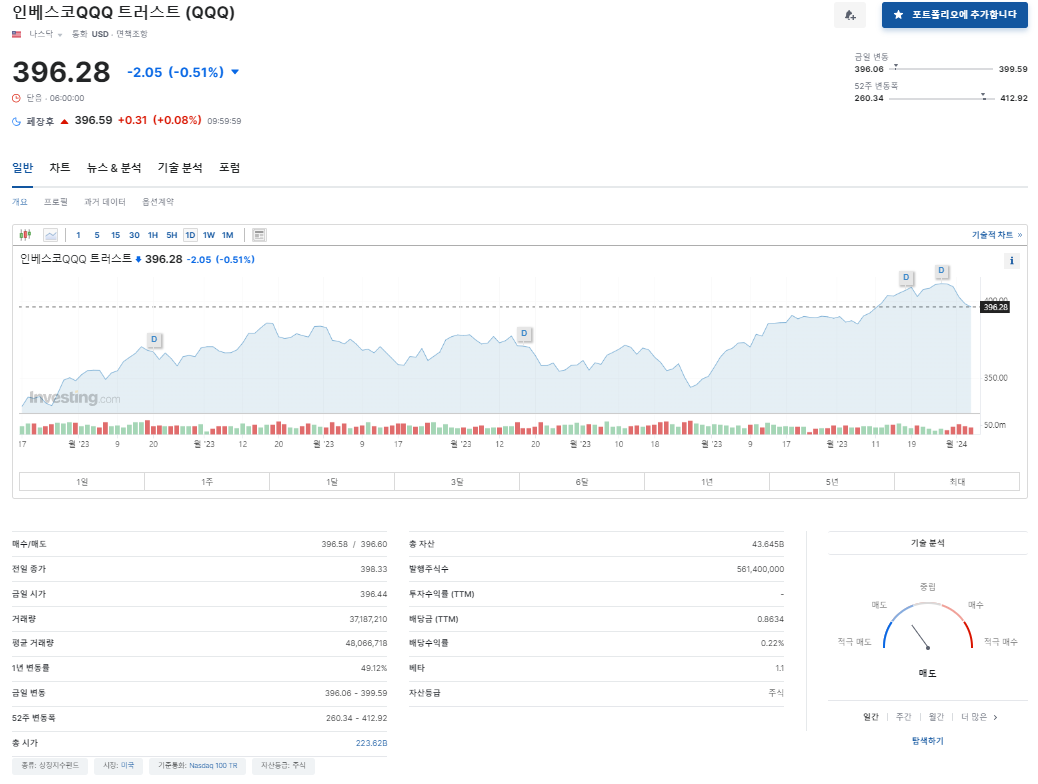Click the chart info 'i' icon

tap(1012, 261)
